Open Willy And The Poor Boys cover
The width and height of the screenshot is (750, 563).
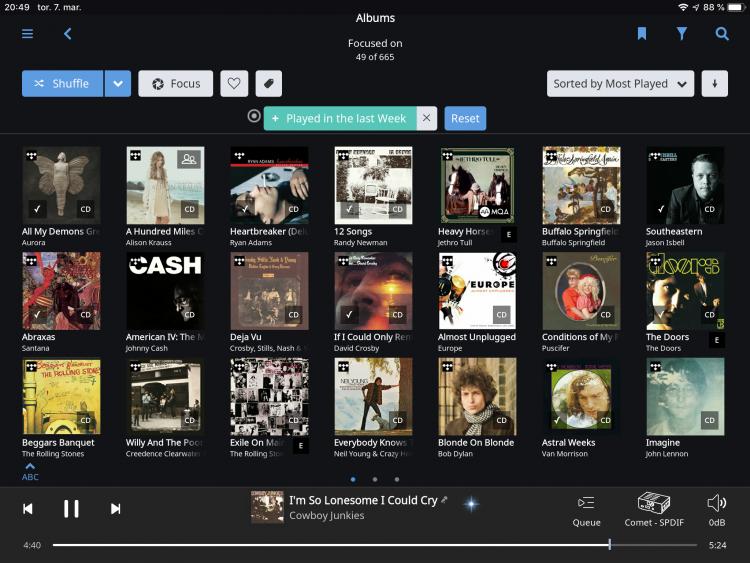coord(165,397)
